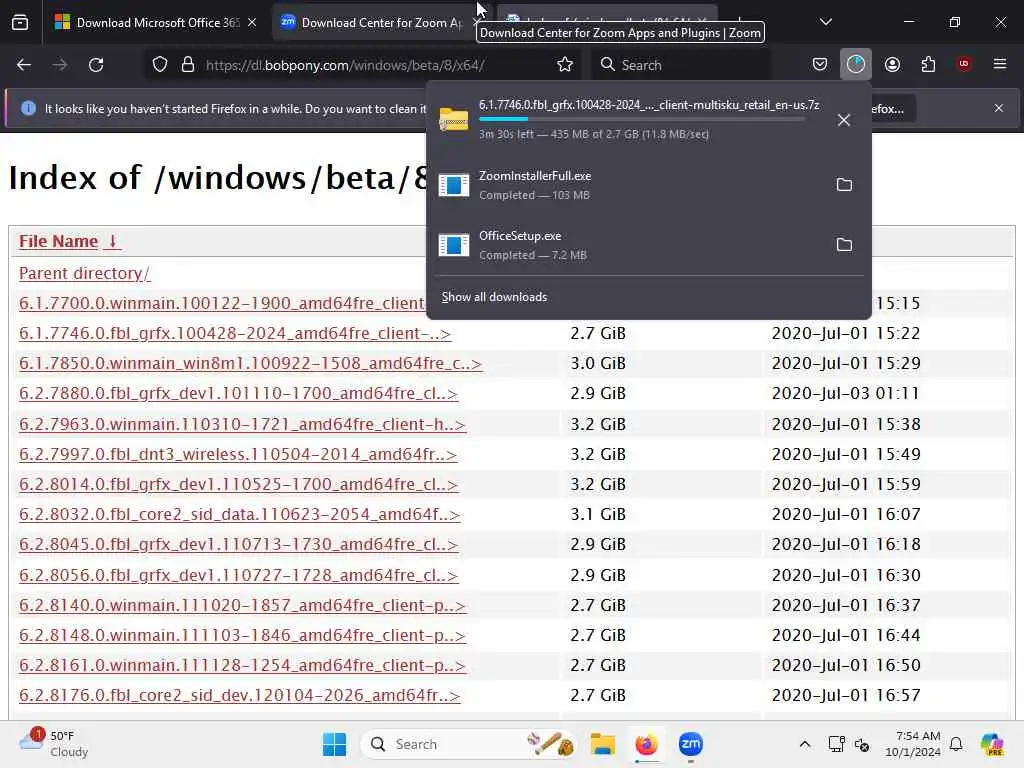
Task: Open Copilot preview icon in taskbar
Action: pos(993,744)
